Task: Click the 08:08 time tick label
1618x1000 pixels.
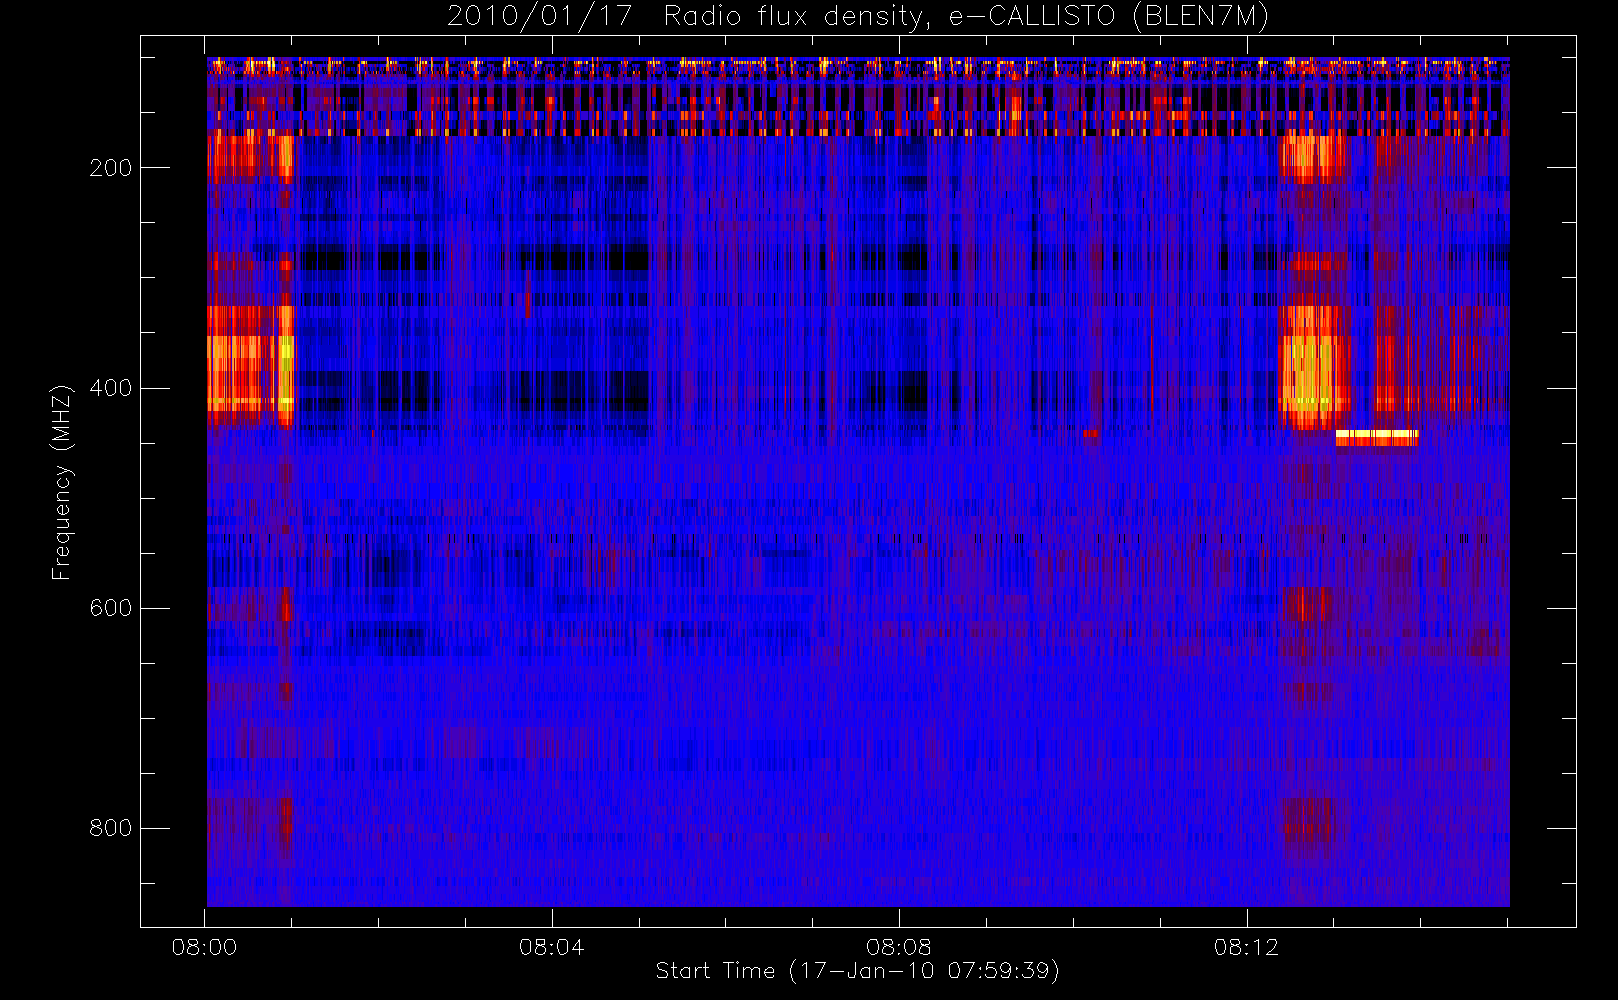Action: [x=898, y=946]
